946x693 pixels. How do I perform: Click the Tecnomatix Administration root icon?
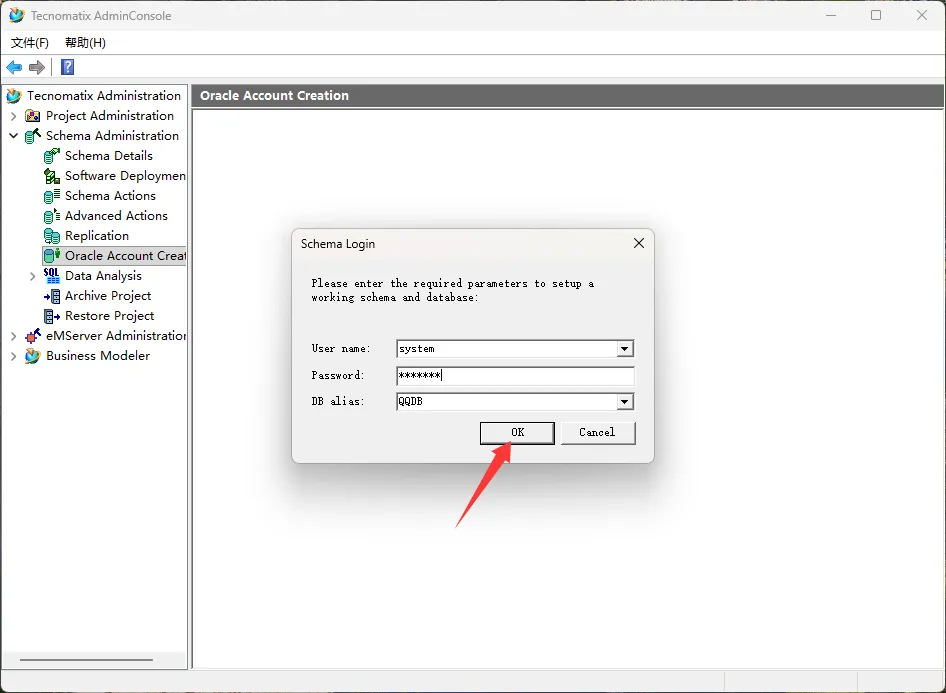click(14, 96)
